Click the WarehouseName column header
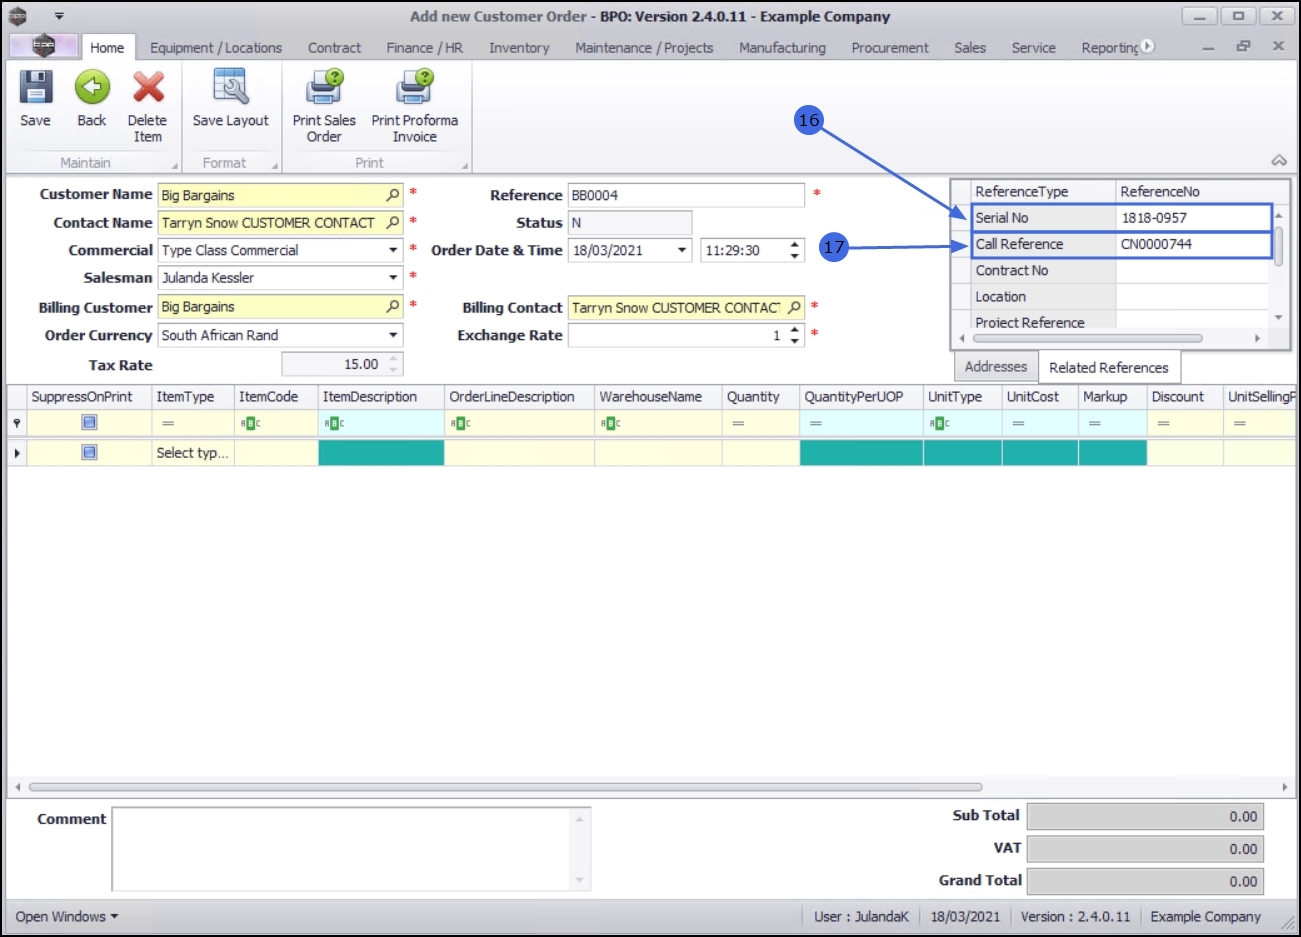This screenshot has width=1301, height=937. (x=658, y=397)
